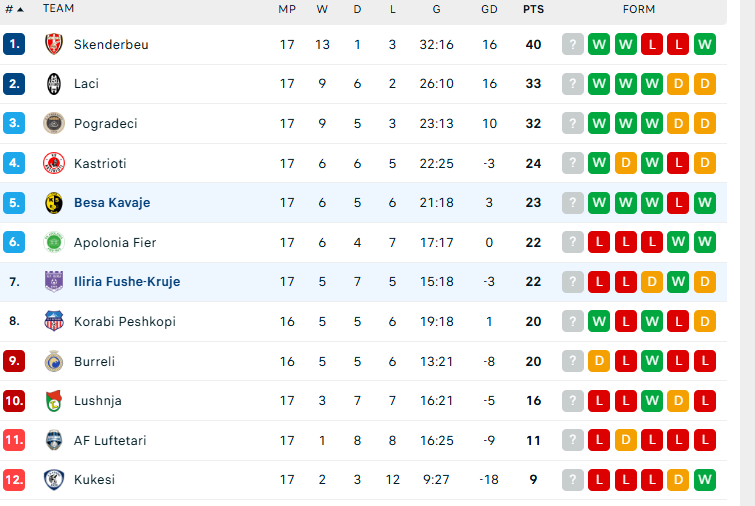This screenshot has height=506, width=755.
Task: Sort table by the # rank column
Action: click(x=13, y=9)
